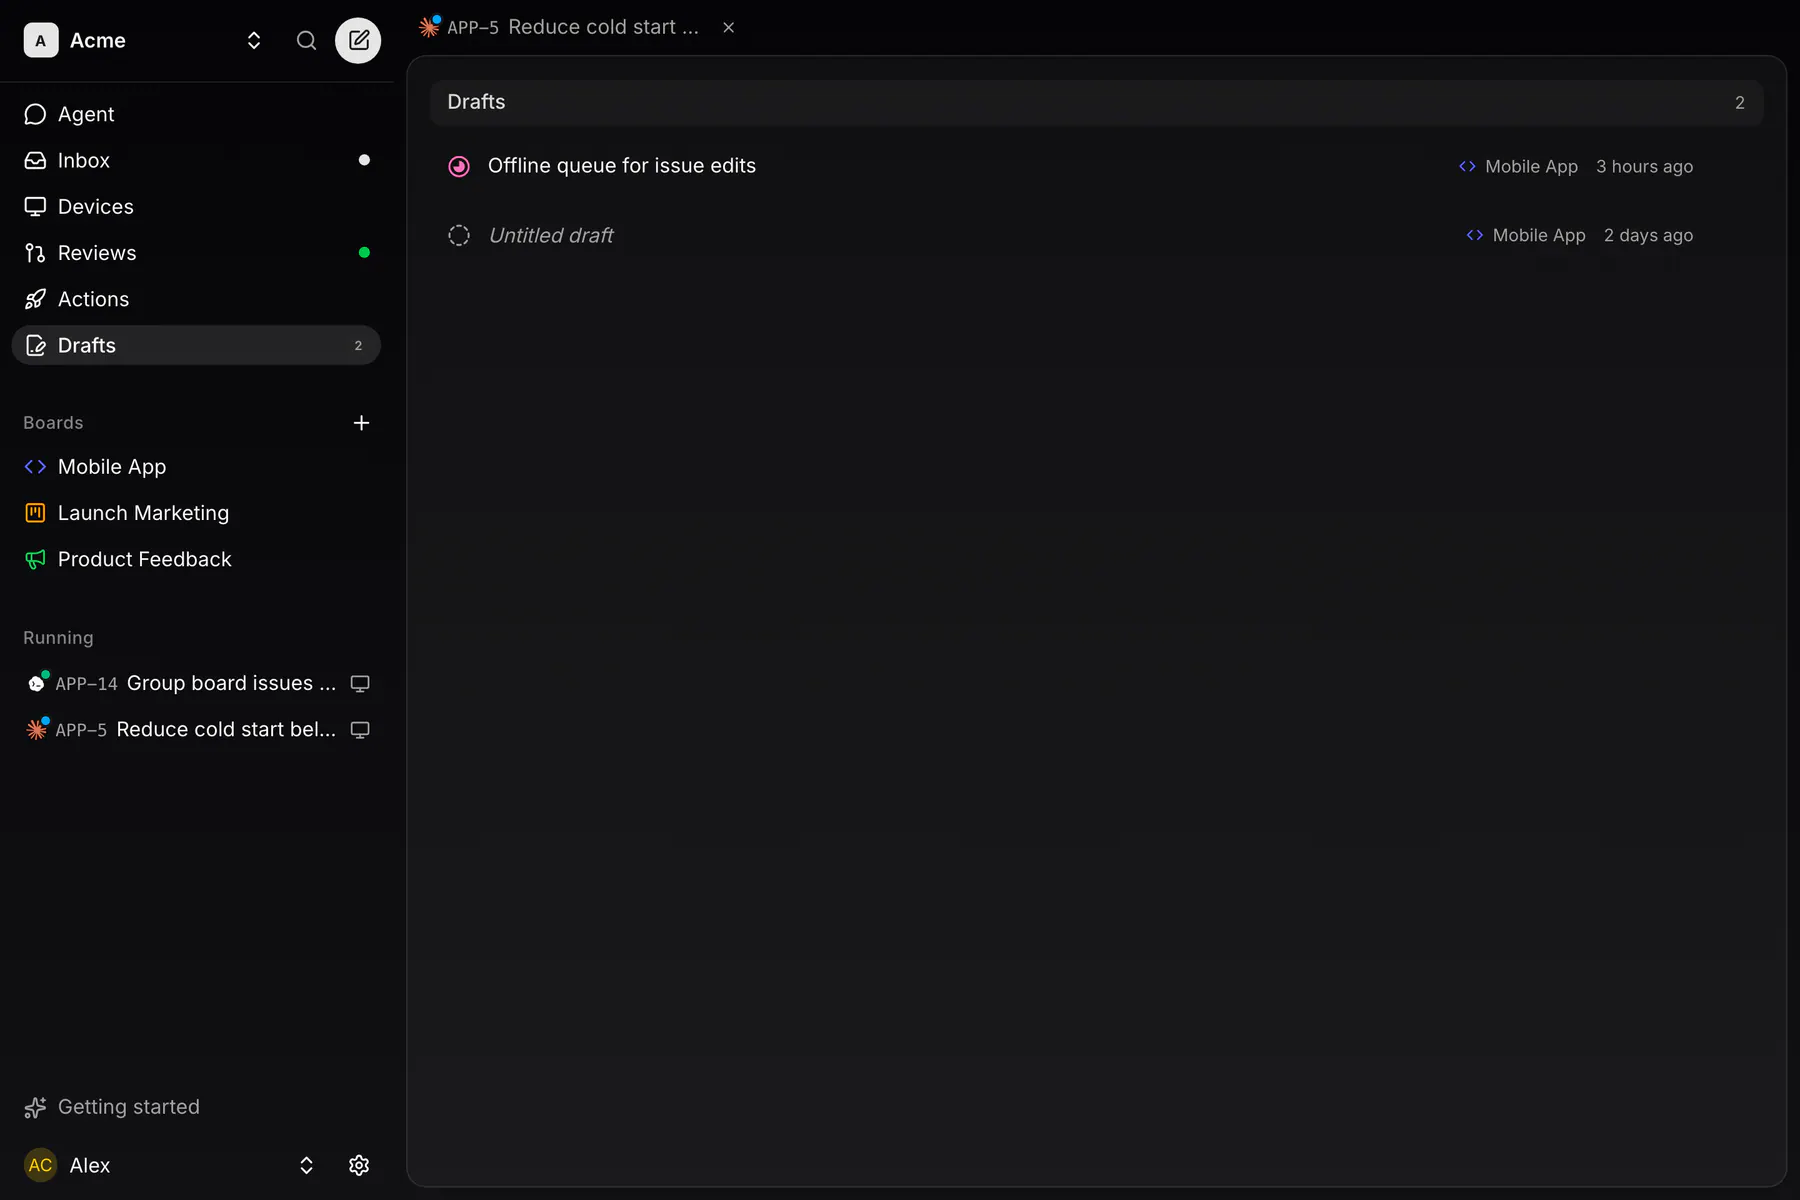Click the AC user avatar
The width and height of the screenshot is (1800, 1200).
coord(41,1165)
